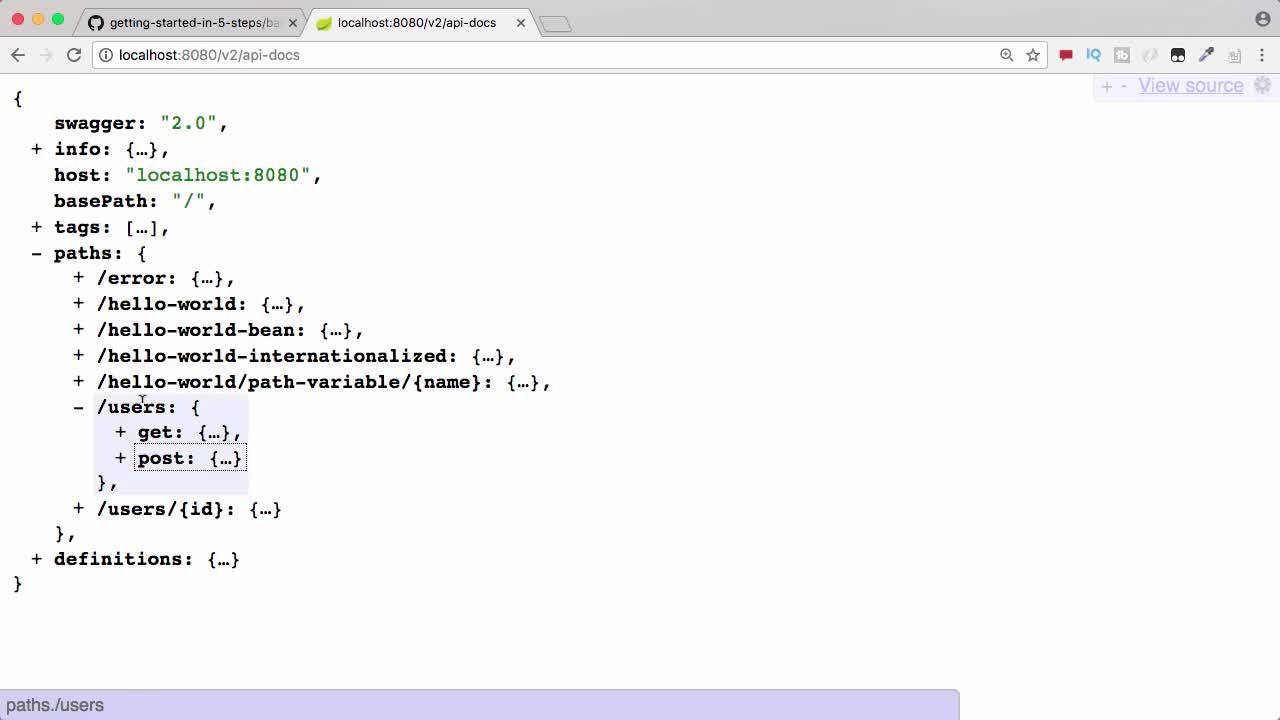Expand the definitions node
The image size is (1280, 720).
(36, 559)
